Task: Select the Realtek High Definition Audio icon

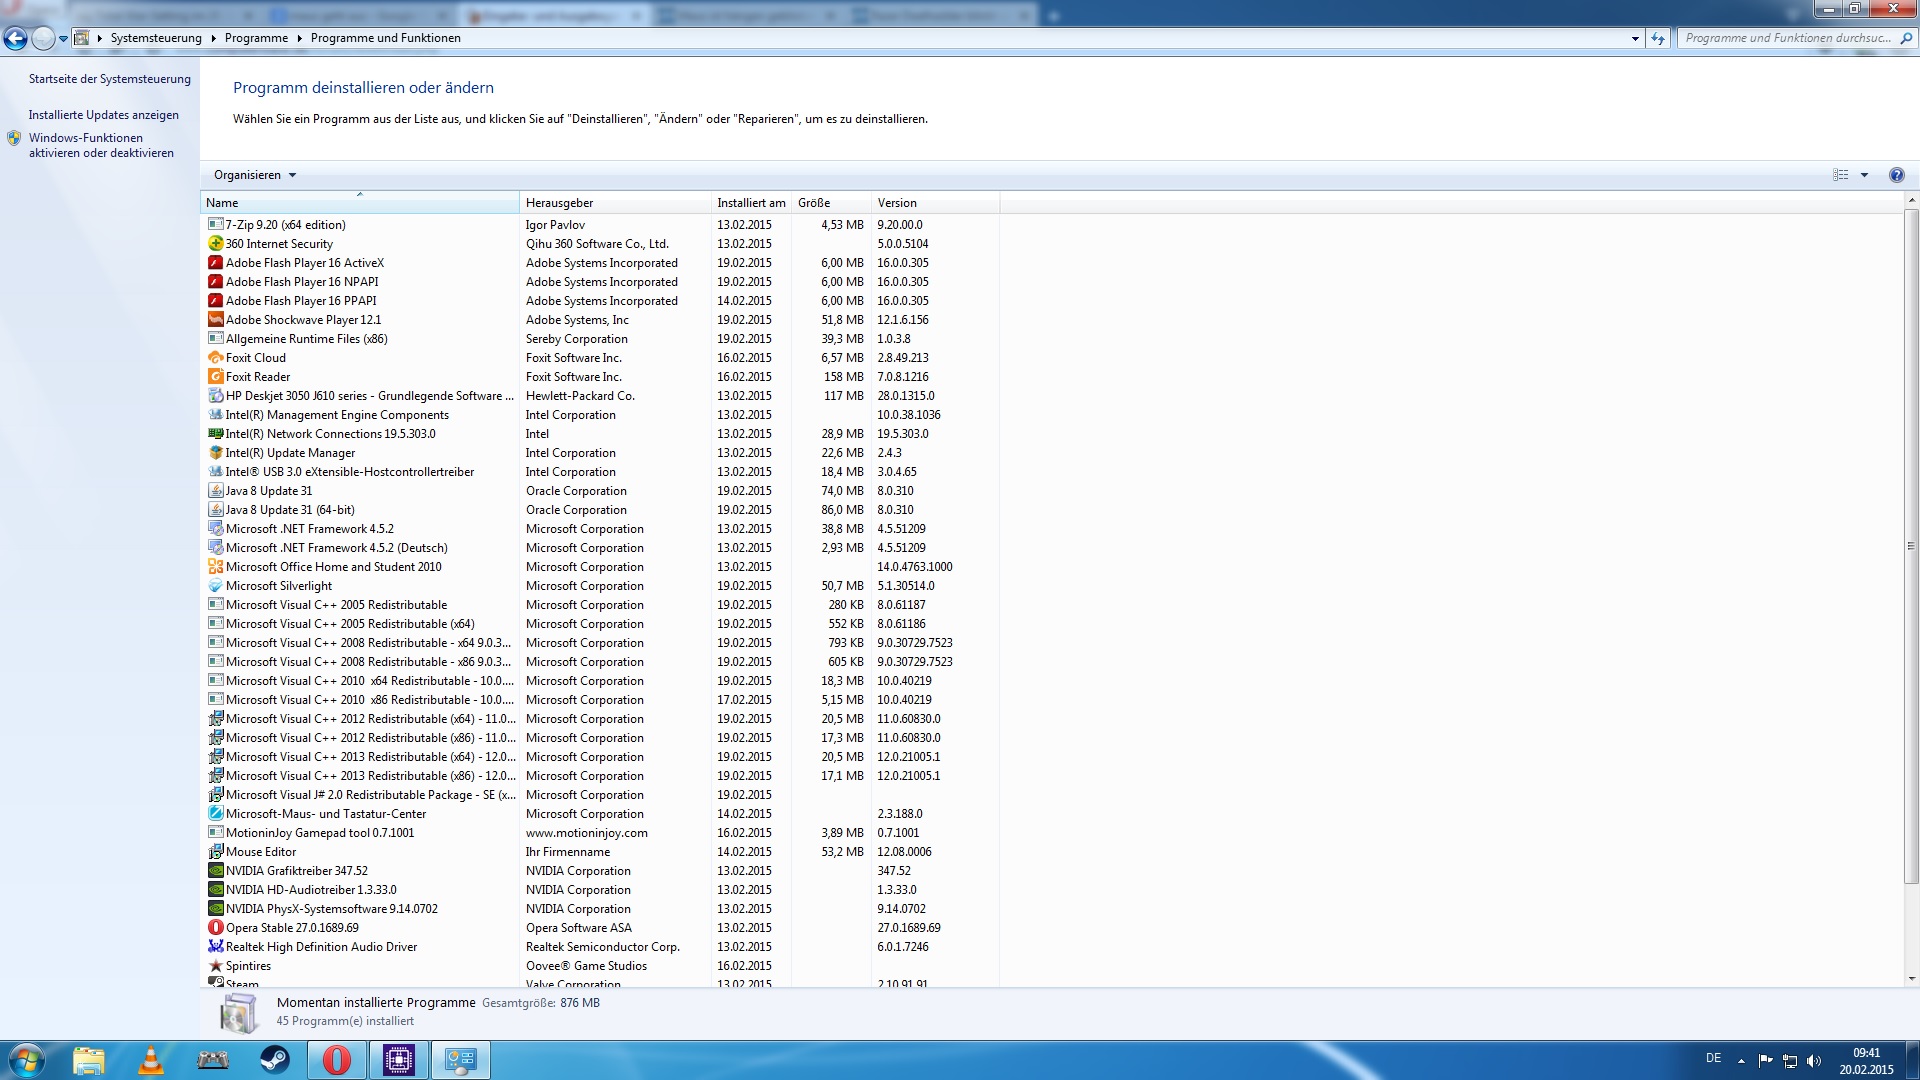Action: (215, 947)
